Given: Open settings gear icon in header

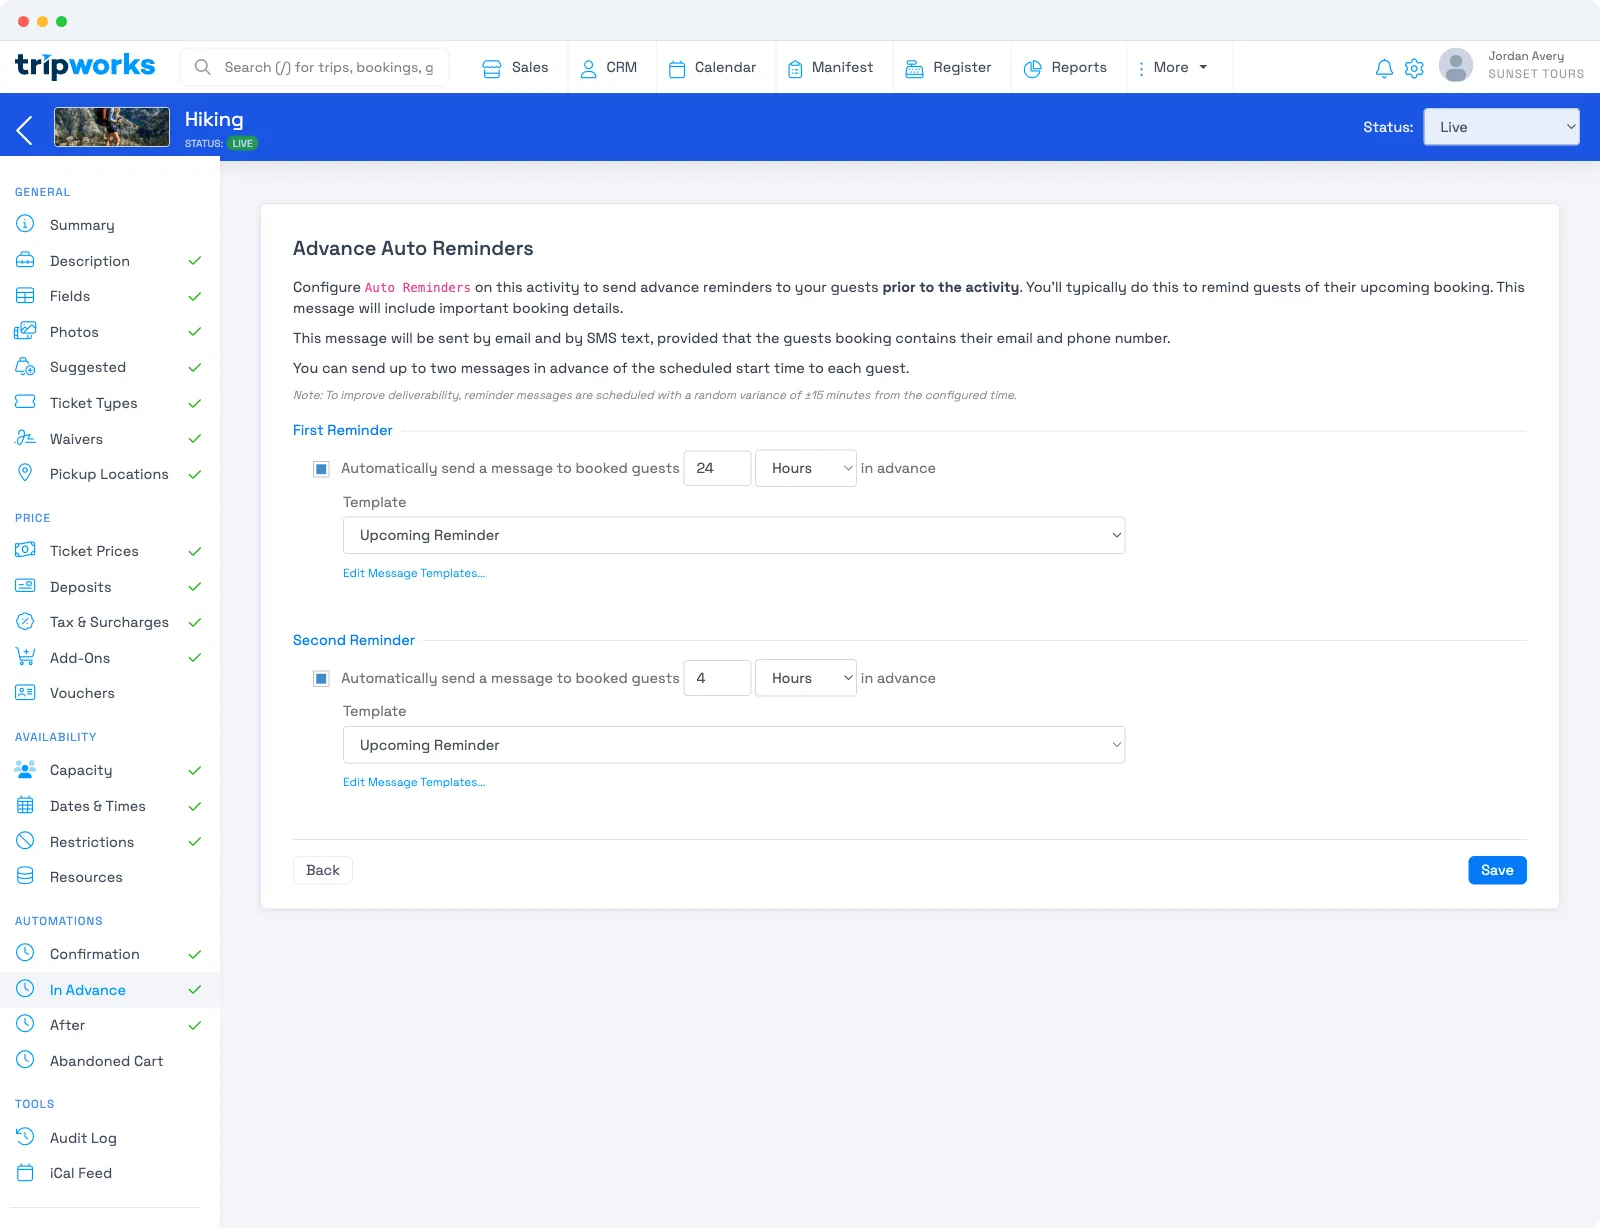Looking at the screenshot, I should click(1414, 68).
